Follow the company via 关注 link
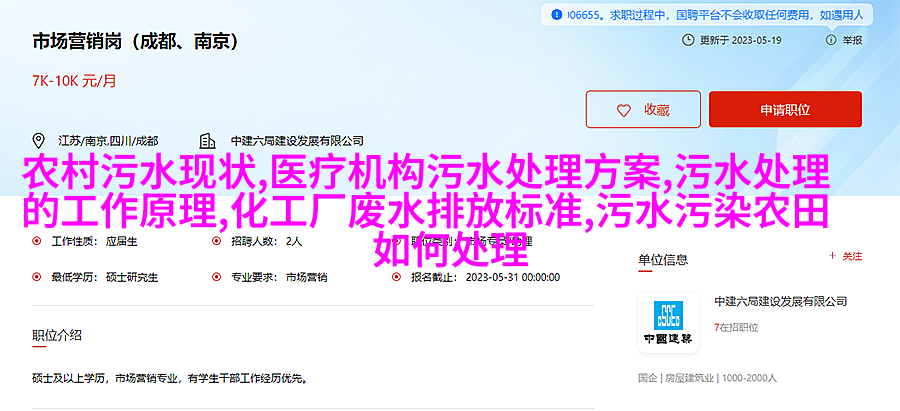This screenshot has width=900, height=411. tap(852, 257)
